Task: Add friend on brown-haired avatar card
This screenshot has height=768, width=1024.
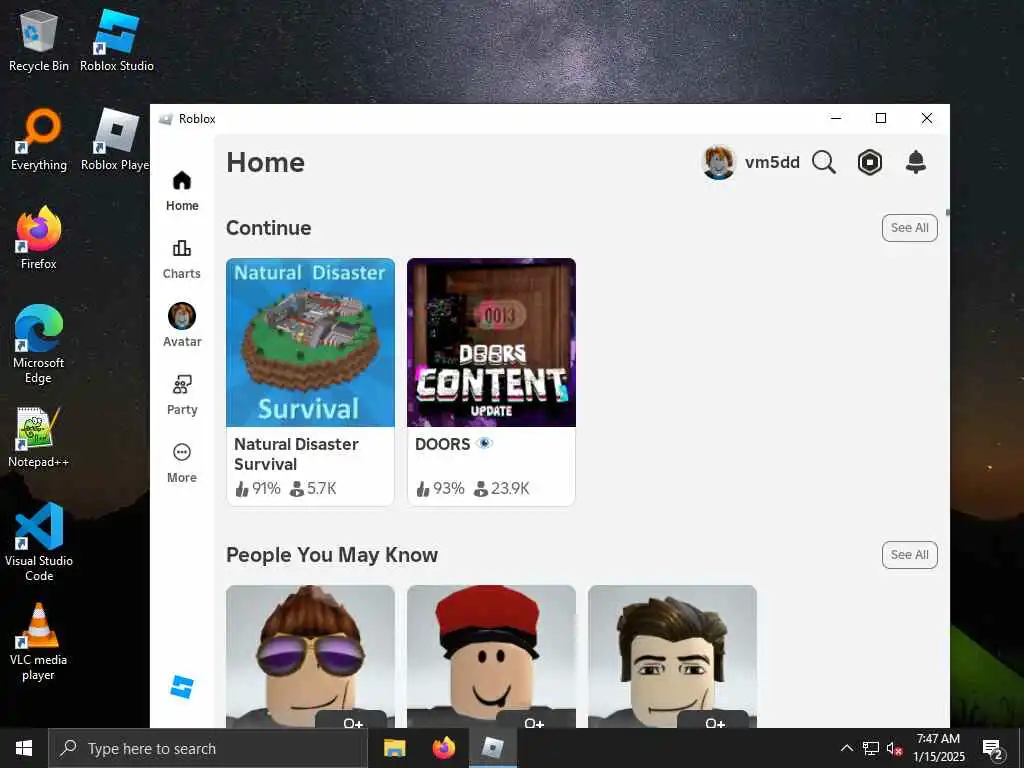Action: (715, 721)
